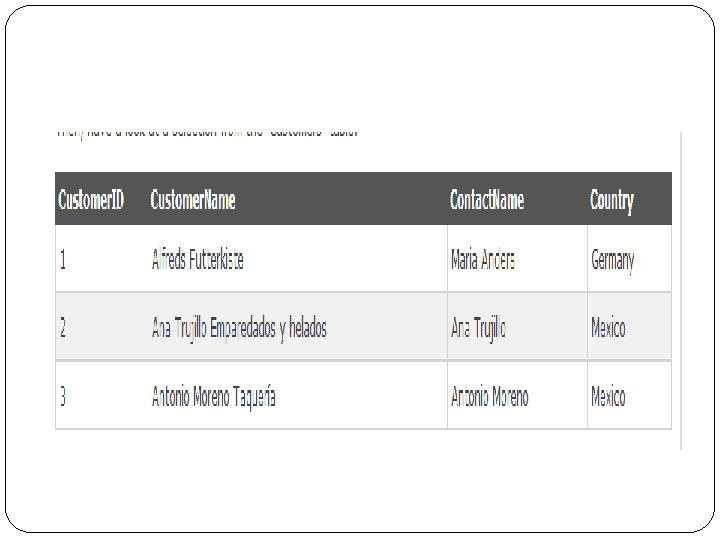This screenshot has height=540, width=720.
Task: Select the Maria Anders contact cell
Action: tap(483, 259)
